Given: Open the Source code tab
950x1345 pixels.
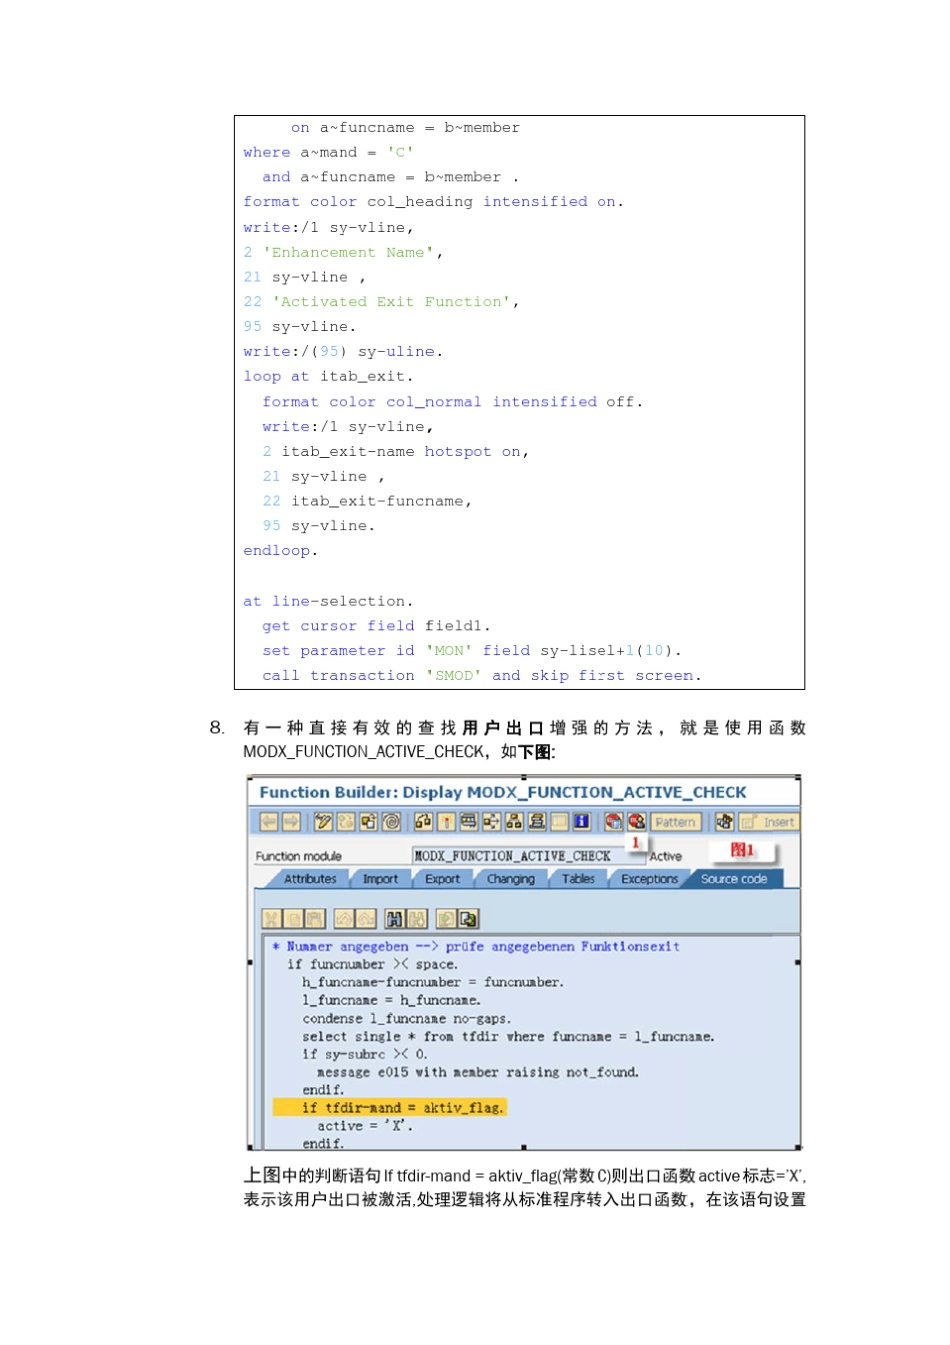Looking at the screenshot, I should click(x=733, y=879).
